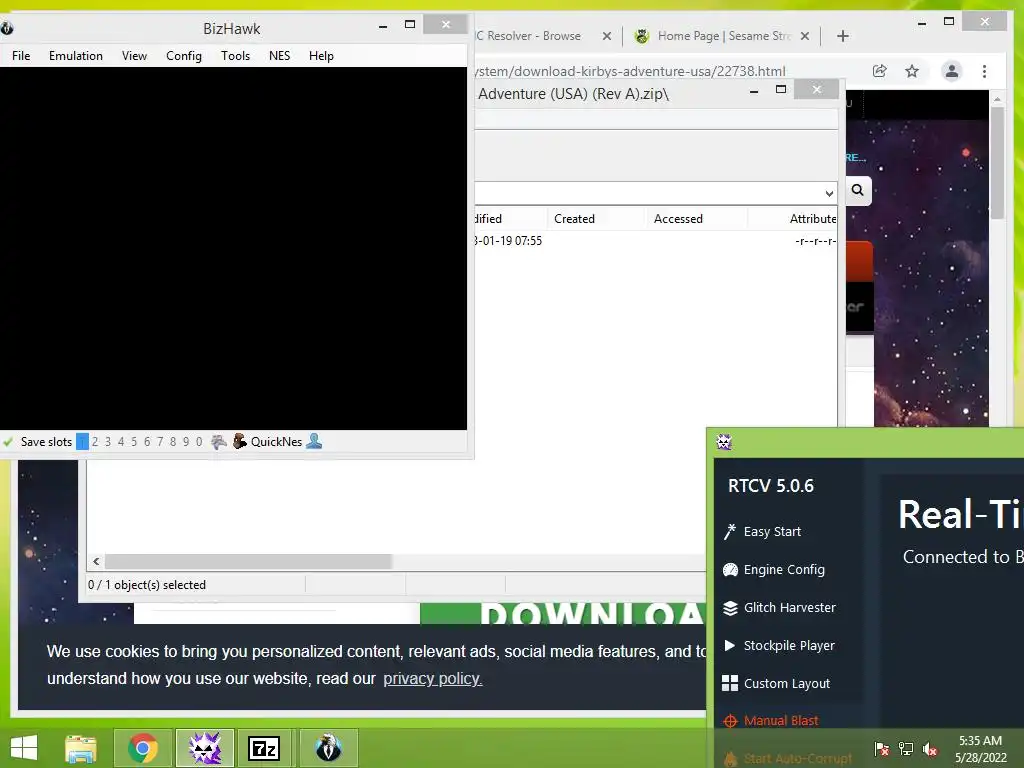Open the Tools menu in BizHawk
This screenshot has height=768, width=1024.
pyautogui.click(x=235, y=56)
